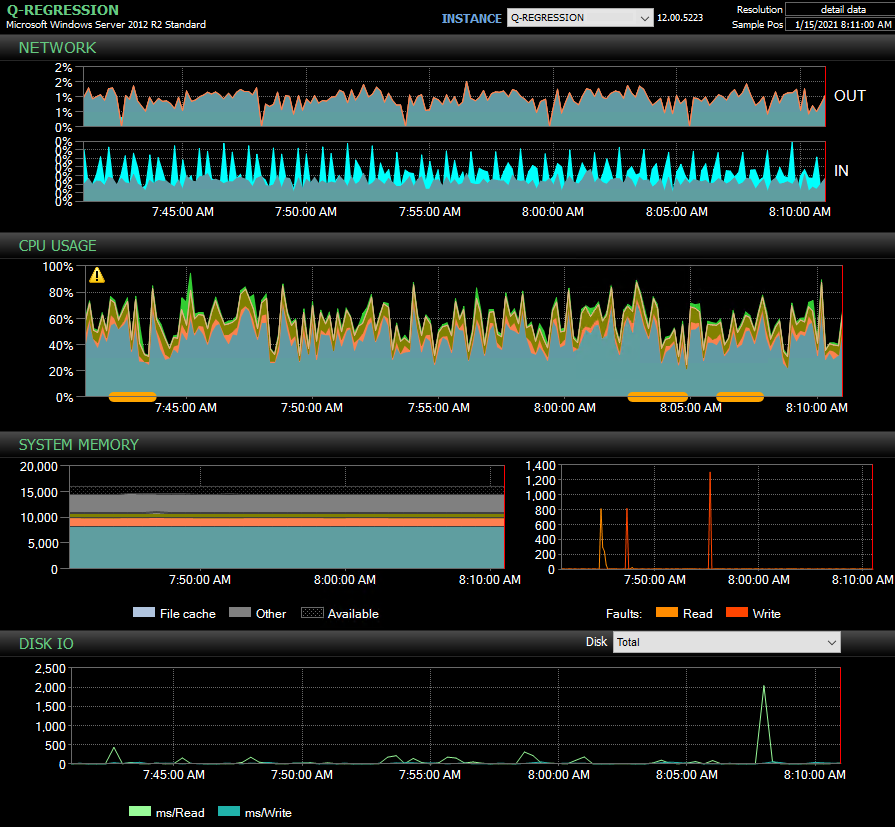This screenshot has height=827, width=895.
Task: Open the Disk dropdown showing Total
Action: (x=727, y=642)
